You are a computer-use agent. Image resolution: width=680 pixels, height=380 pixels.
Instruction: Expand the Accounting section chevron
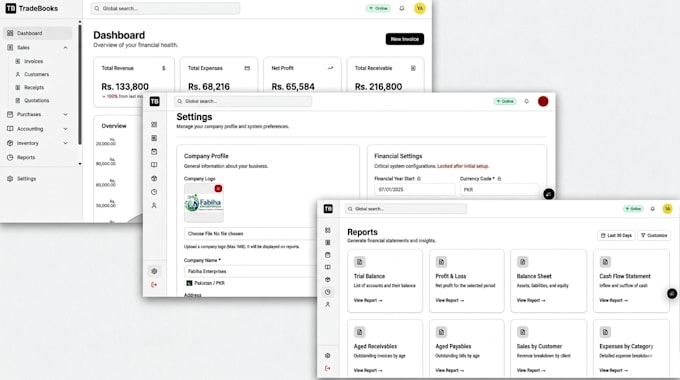tap(65, 129)
